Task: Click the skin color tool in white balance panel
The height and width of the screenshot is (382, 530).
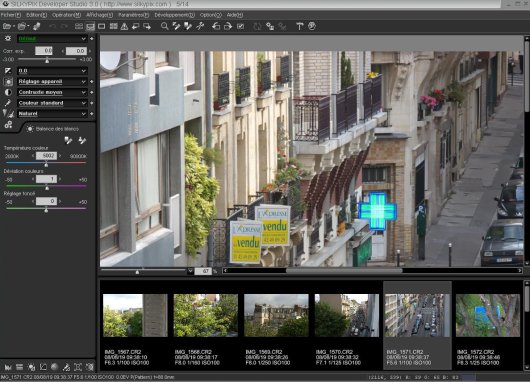Action: pos(82,141)
